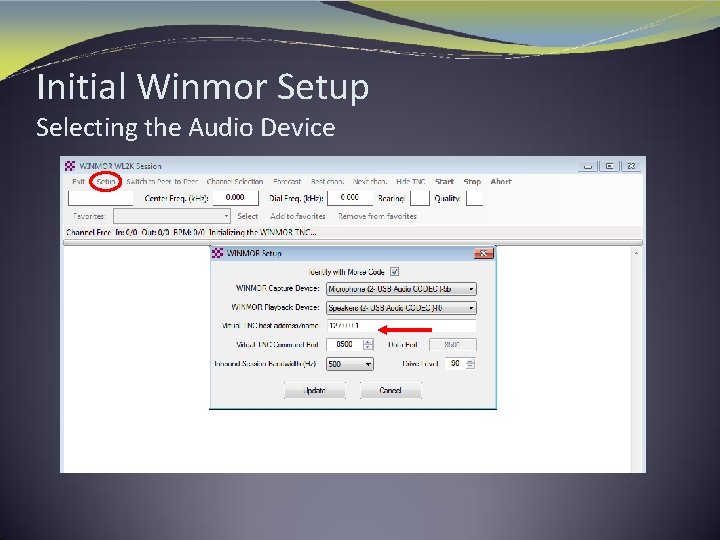Open Channel Selection menu item
The width and height of the screenshot is (720, 540).
click(x=235, y=181)
